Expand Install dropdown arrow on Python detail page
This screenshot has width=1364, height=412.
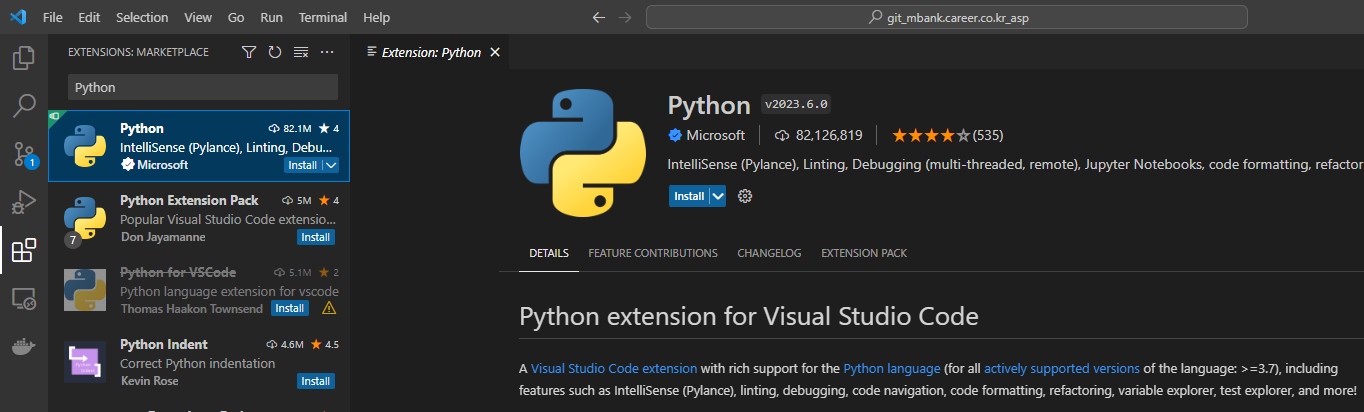click(x=718, y=196)
